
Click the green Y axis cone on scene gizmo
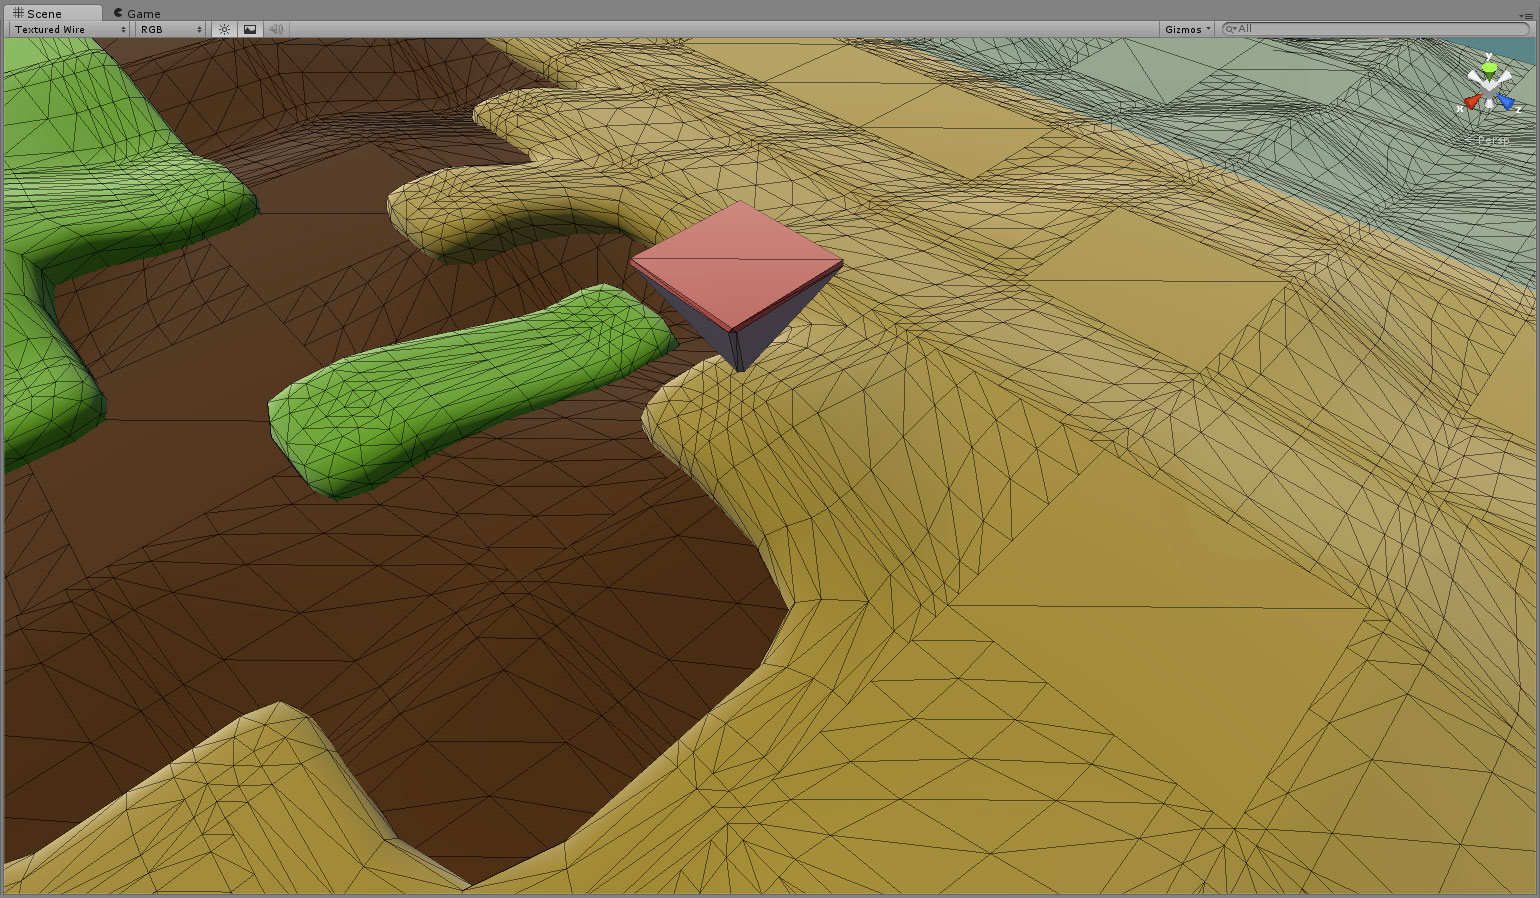pyautogui.click(x=1488, y=70)
